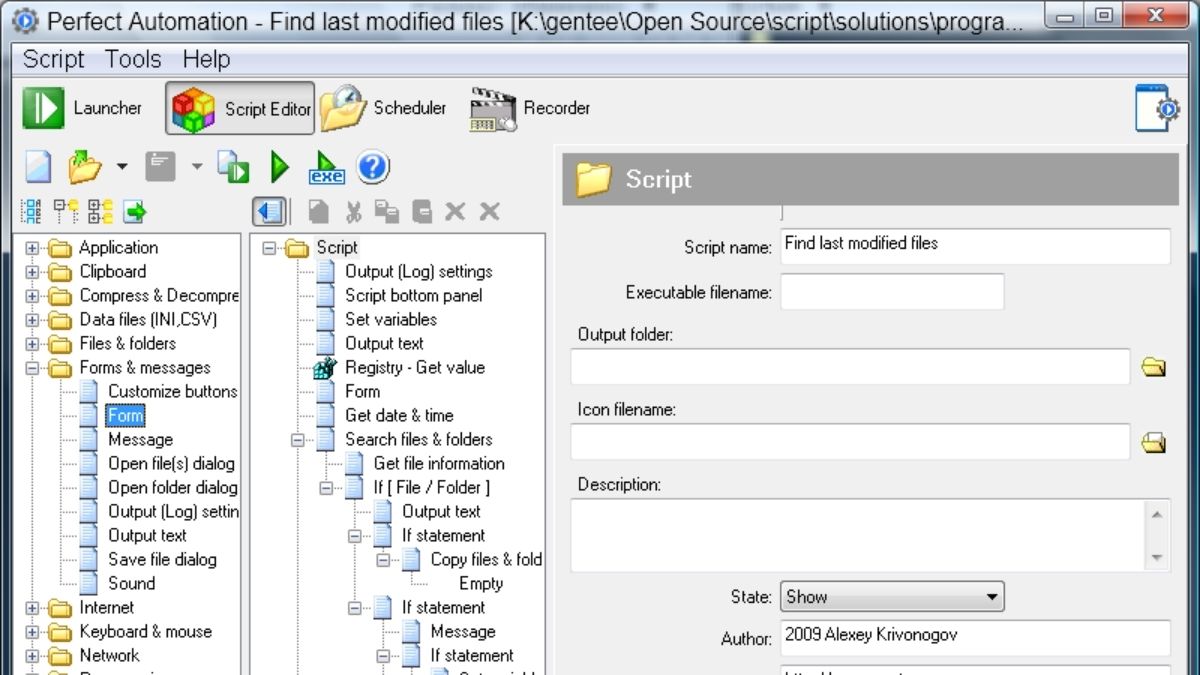The image size is (1200, 675).
Task: Open the Help menu
Action: [206, 59]
